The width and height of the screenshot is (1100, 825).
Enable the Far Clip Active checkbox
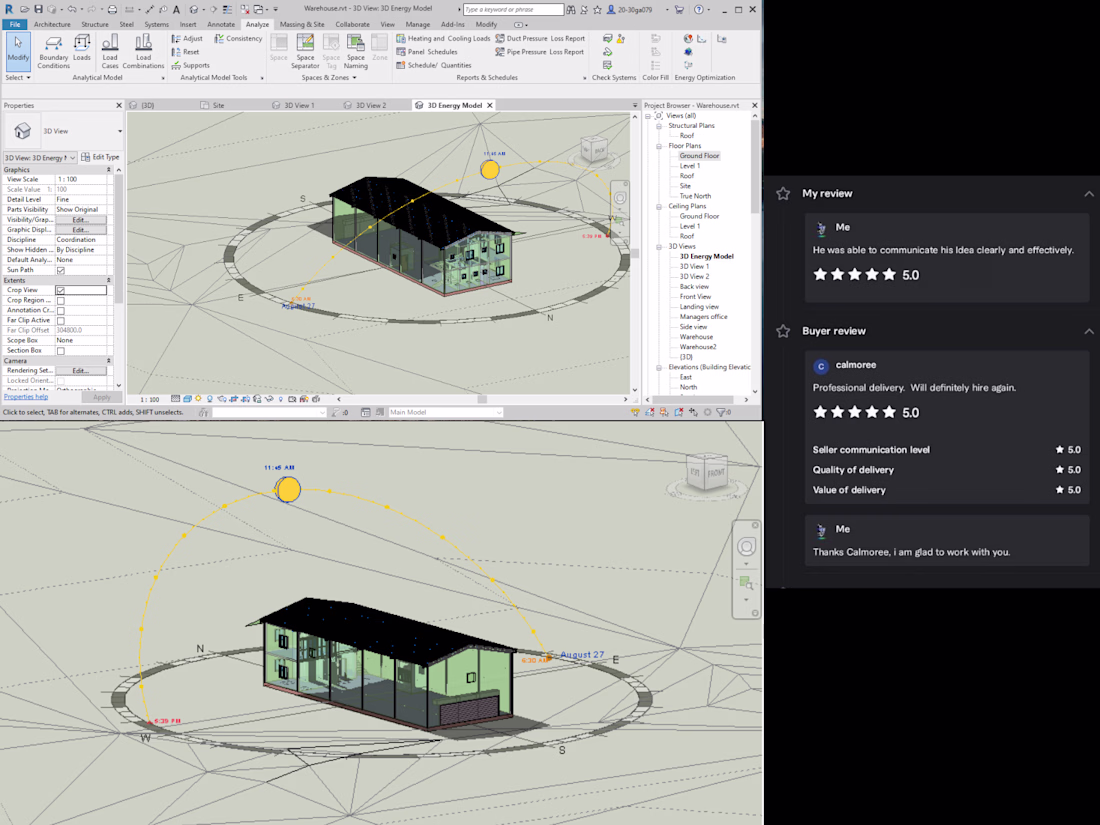(x=61, y=321)
